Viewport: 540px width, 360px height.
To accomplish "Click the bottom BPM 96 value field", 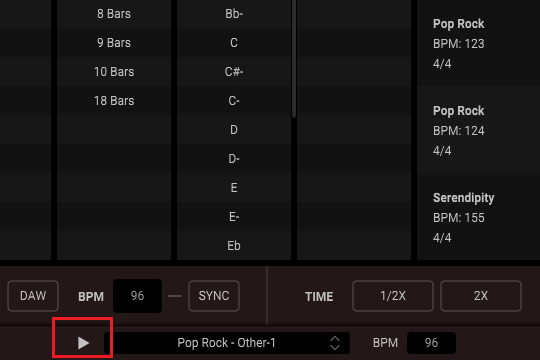I will click(431, 343).
